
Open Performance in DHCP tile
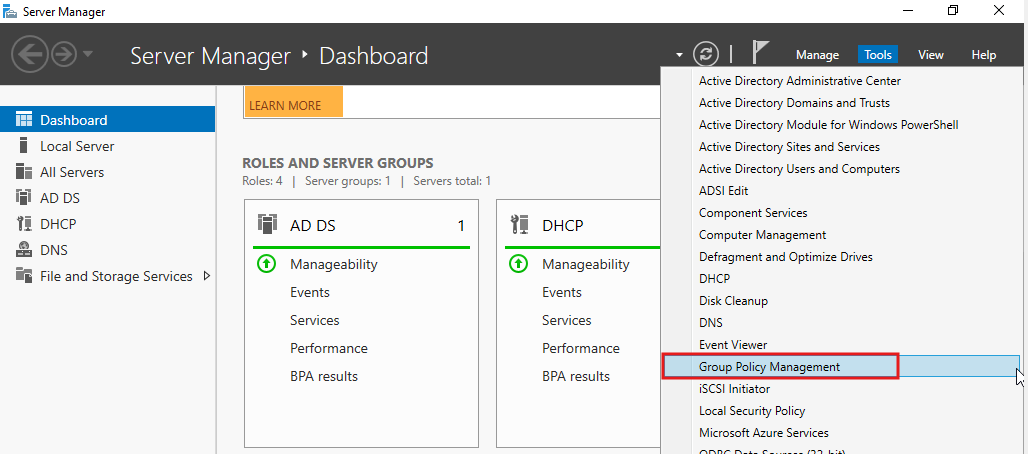coord(581,348)
